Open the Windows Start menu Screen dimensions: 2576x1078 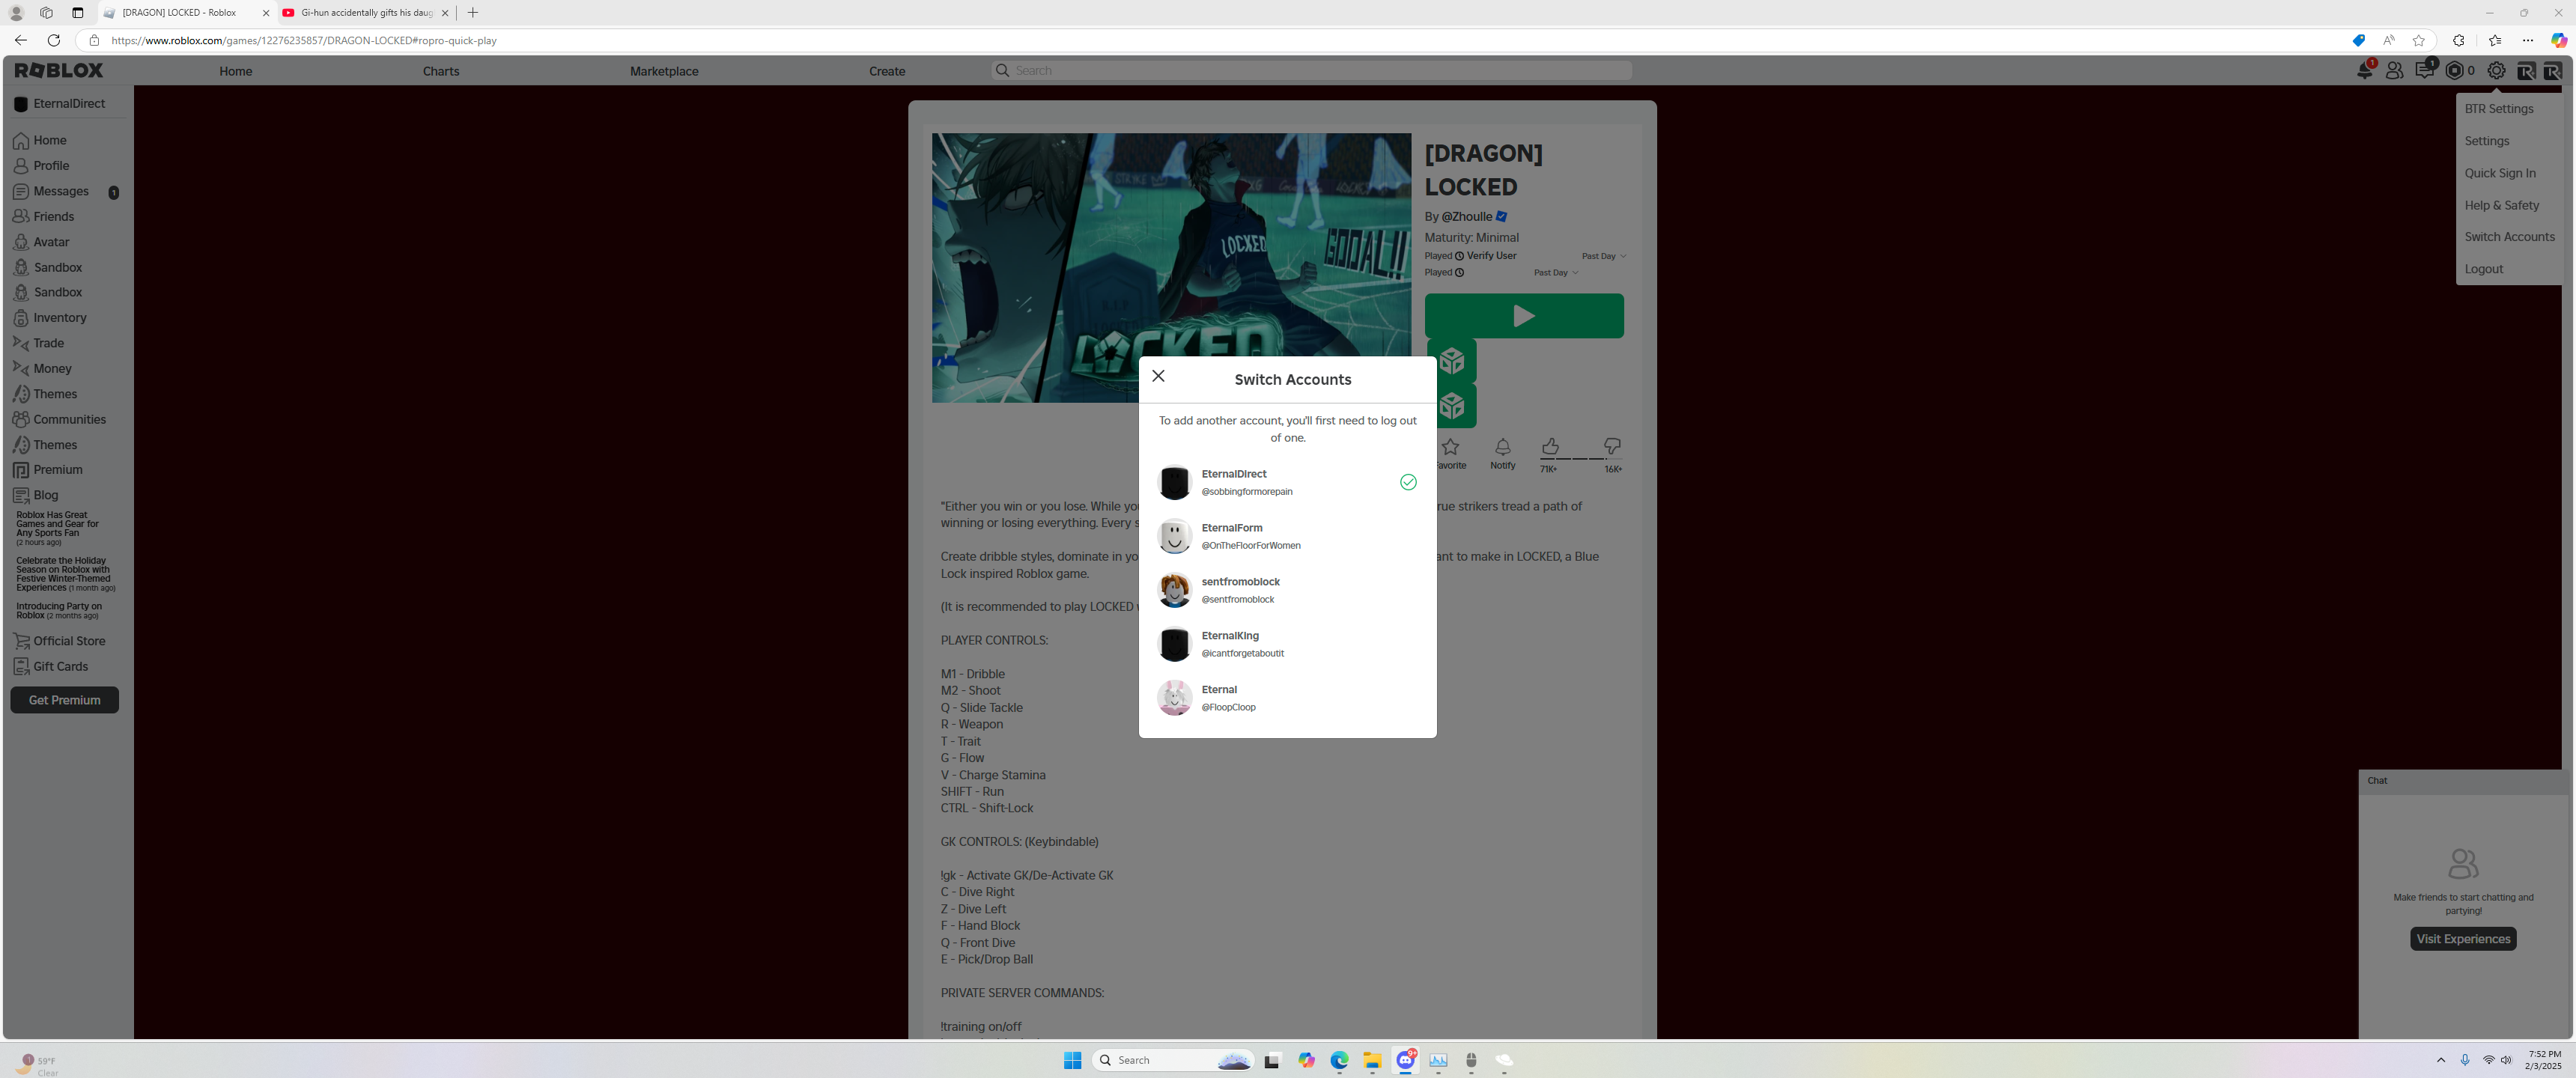coord(1072,1060)
